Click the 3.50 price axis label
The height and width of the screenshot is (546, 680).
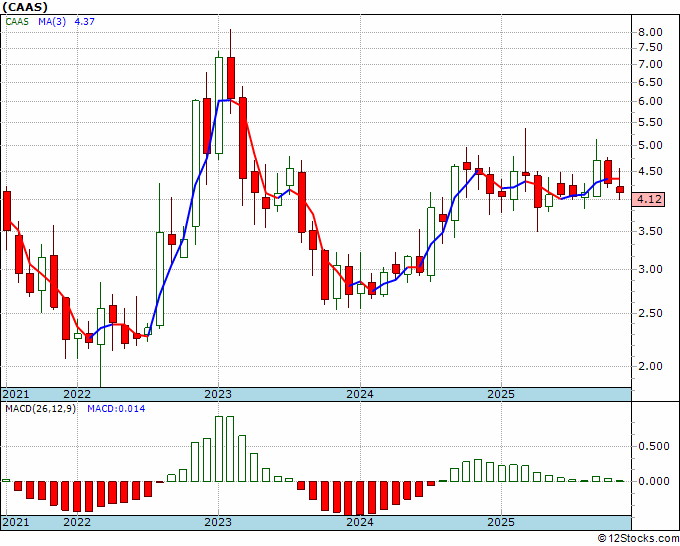pos(650,231)
